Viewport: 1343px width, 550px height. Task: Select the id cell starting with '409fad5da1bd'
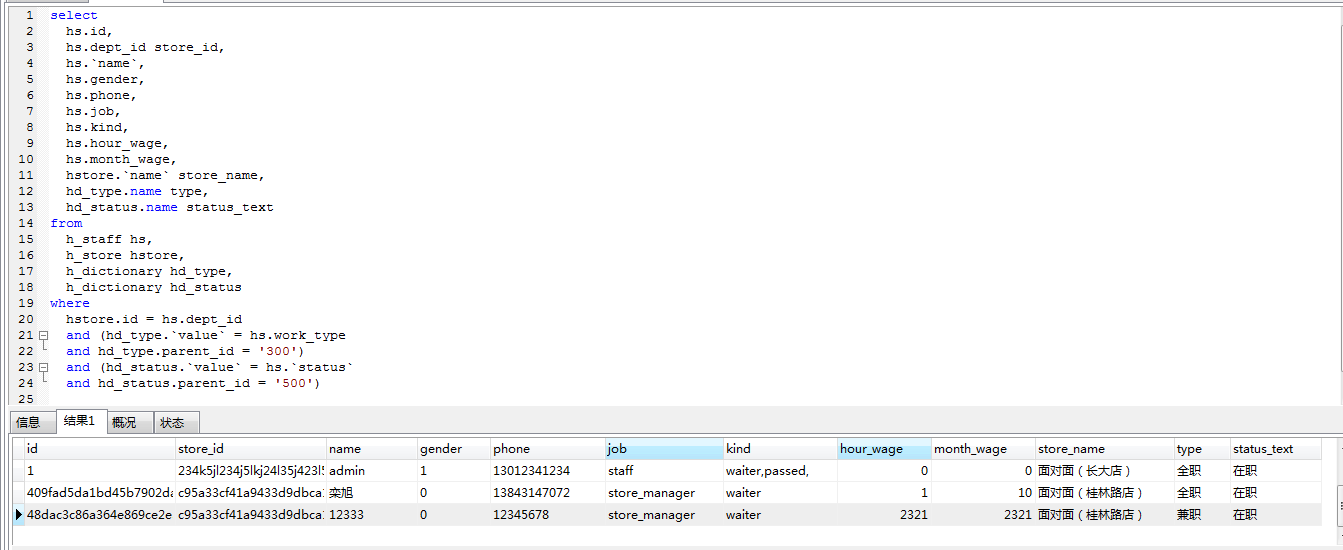(x=100, y=493)
